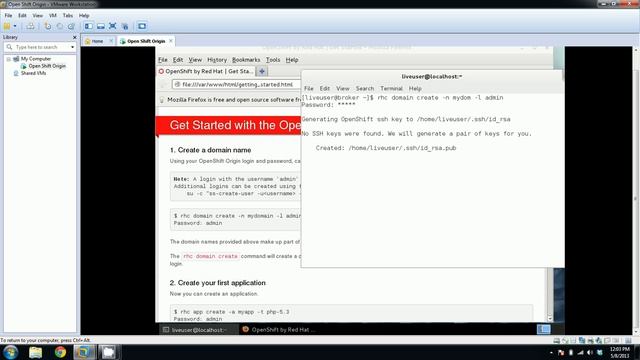Select OpenShift by Red Hat guest taskbar item
The image size is (640, 360).
click(279, 330)
